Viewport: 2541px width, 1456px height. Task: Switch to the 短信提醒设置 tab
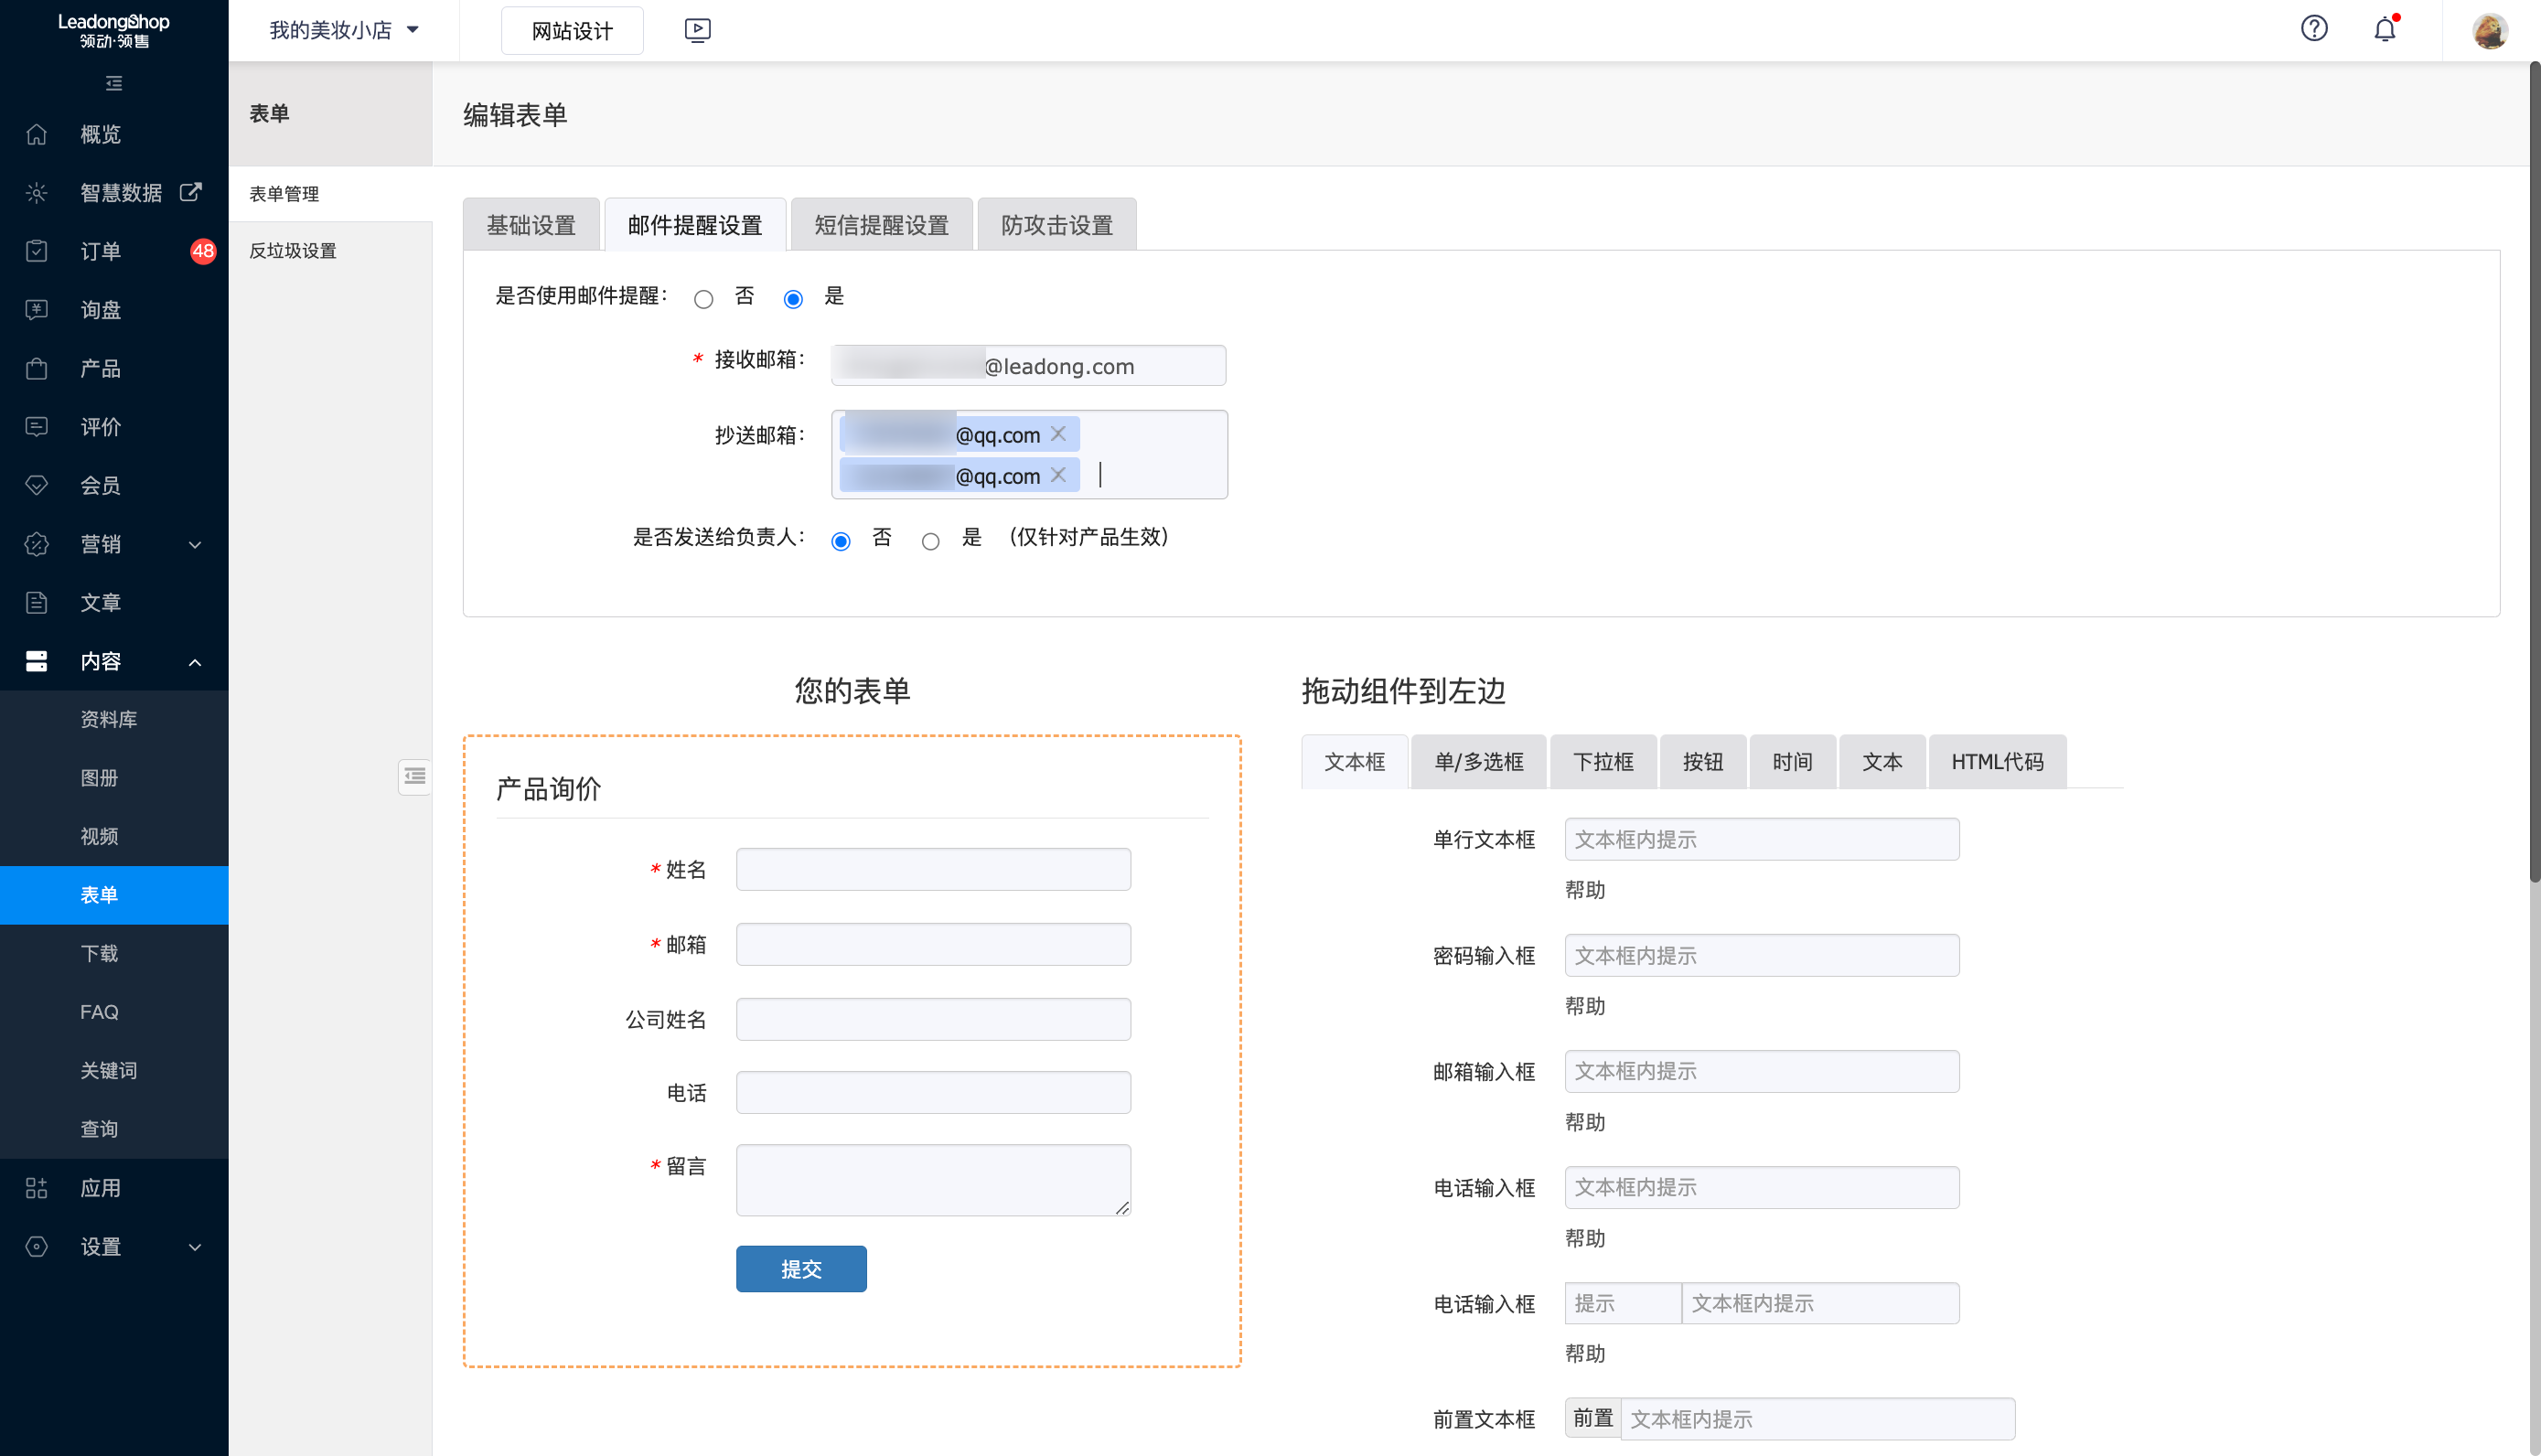tap(881, 224)
